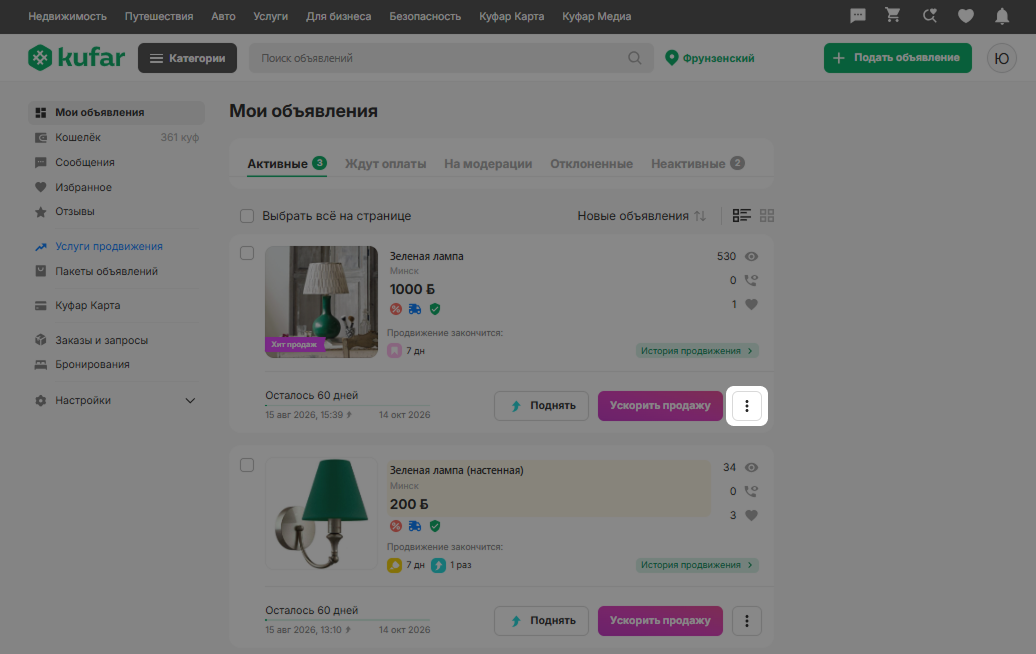Open the Категории dropdown button
The height and width of the screenshot is (654, 1036).
(188, 58)
